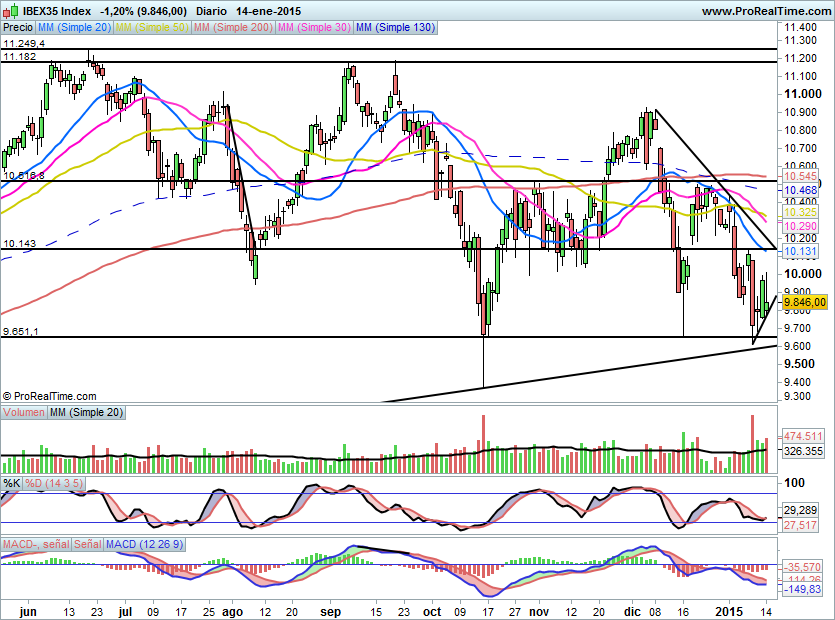
Task: Click the 10.516,8 horizontal line label
Action: point(23,175)
